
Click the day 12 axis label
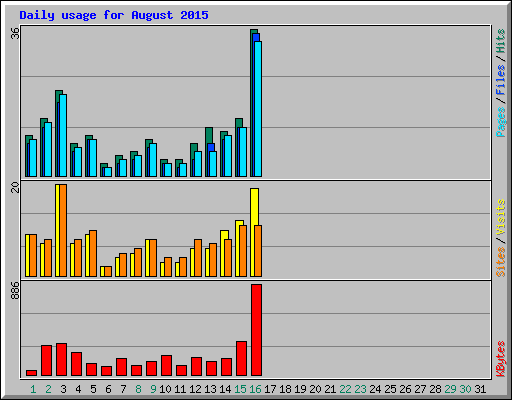(195, 389)
